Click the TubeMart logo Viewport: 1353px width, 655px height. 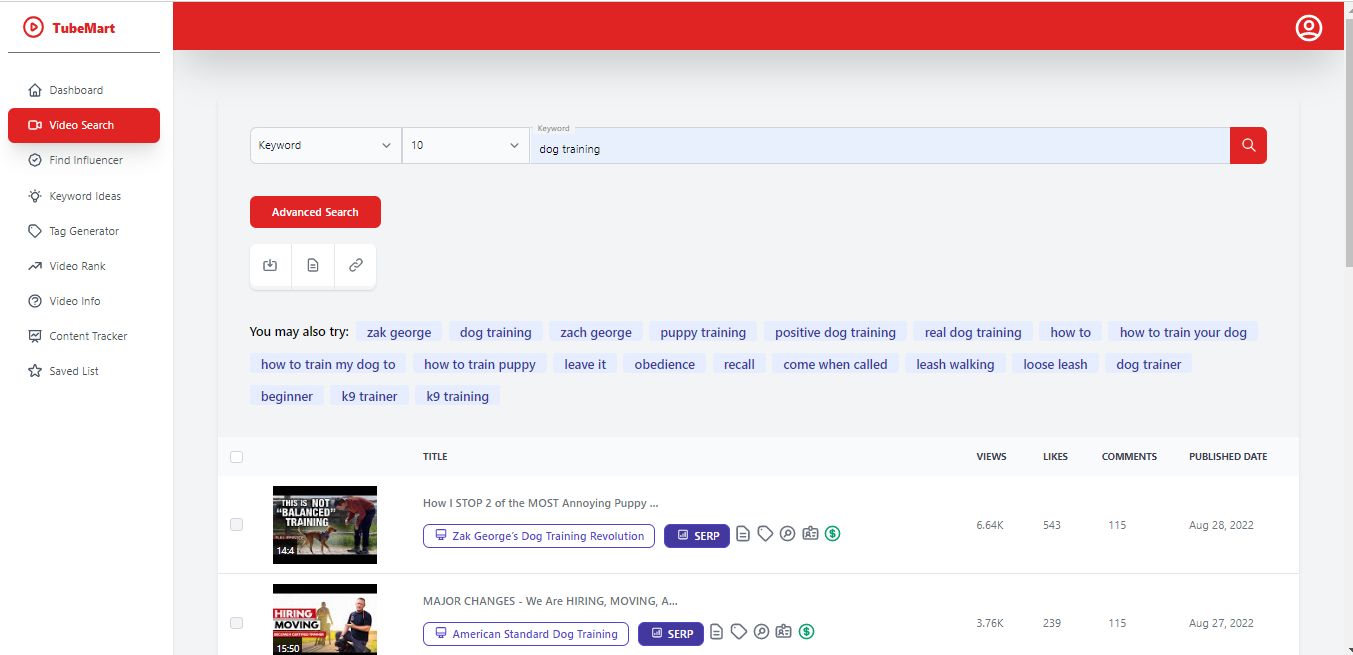tap(69, 28)
